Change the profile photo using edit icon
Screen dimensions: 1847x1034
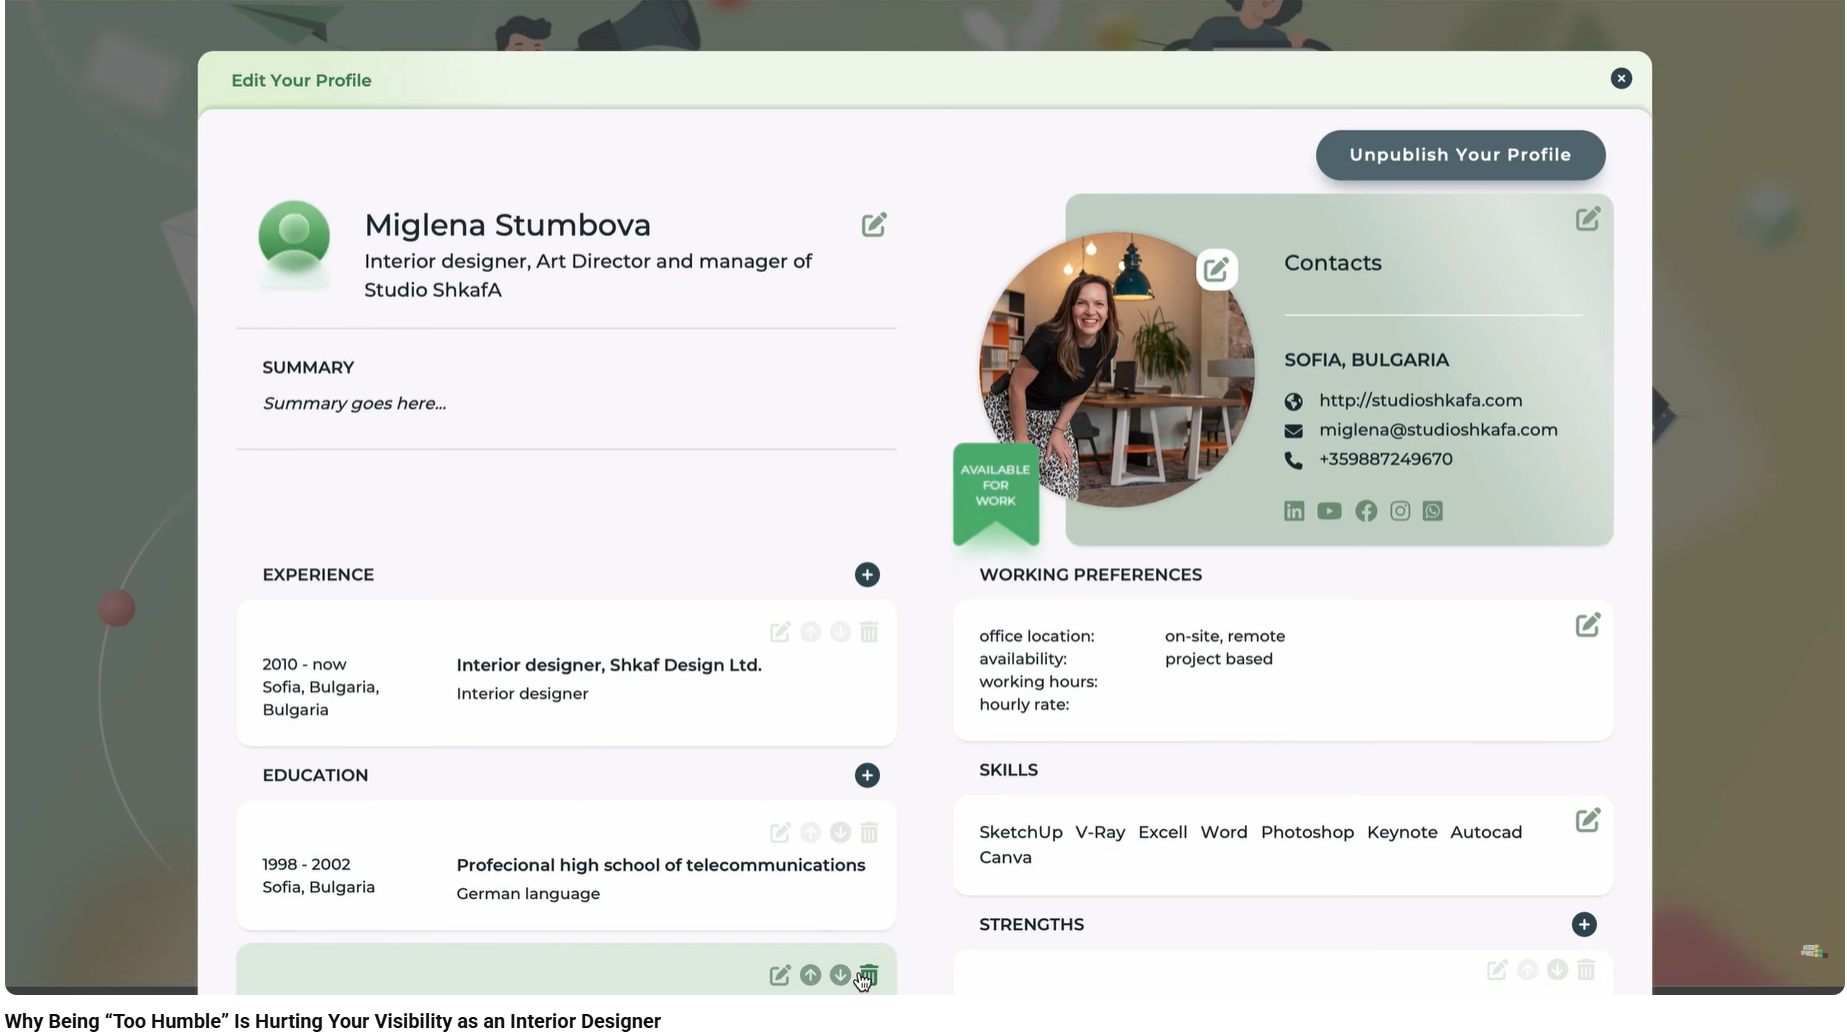(x=1216, y=268)
